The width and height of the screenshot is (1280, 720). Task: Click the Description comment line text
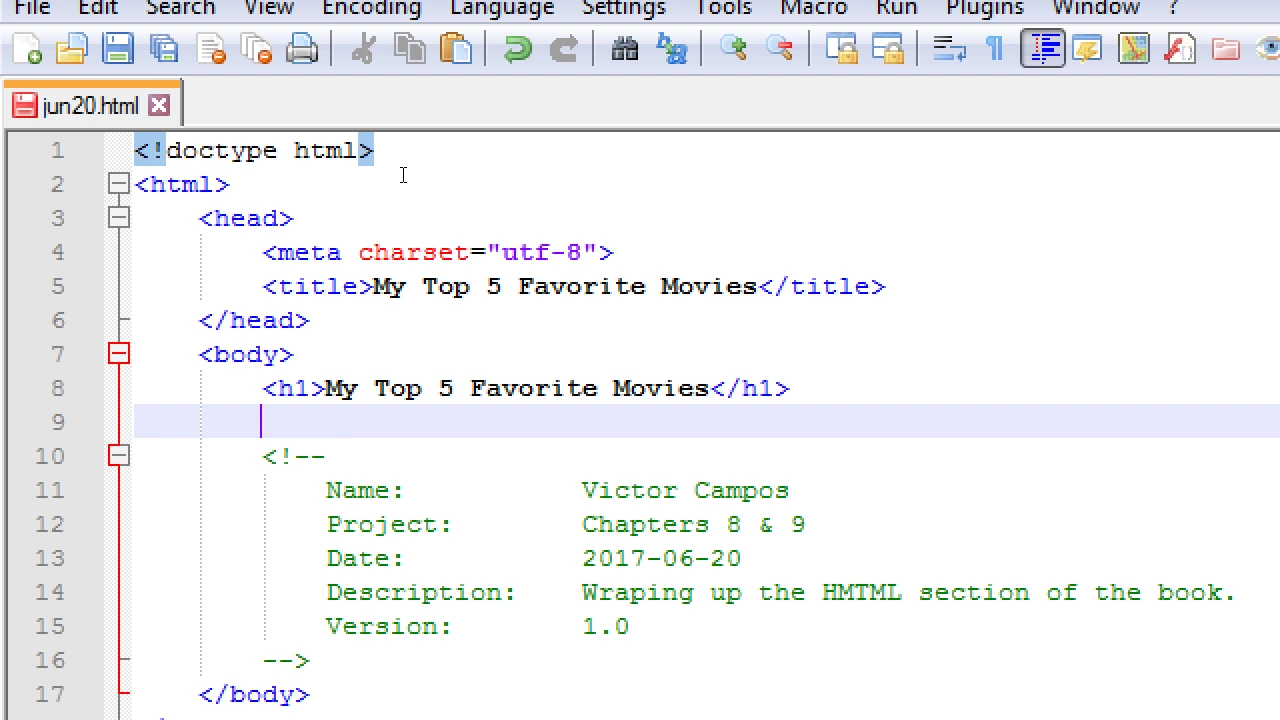coord(781,592)
